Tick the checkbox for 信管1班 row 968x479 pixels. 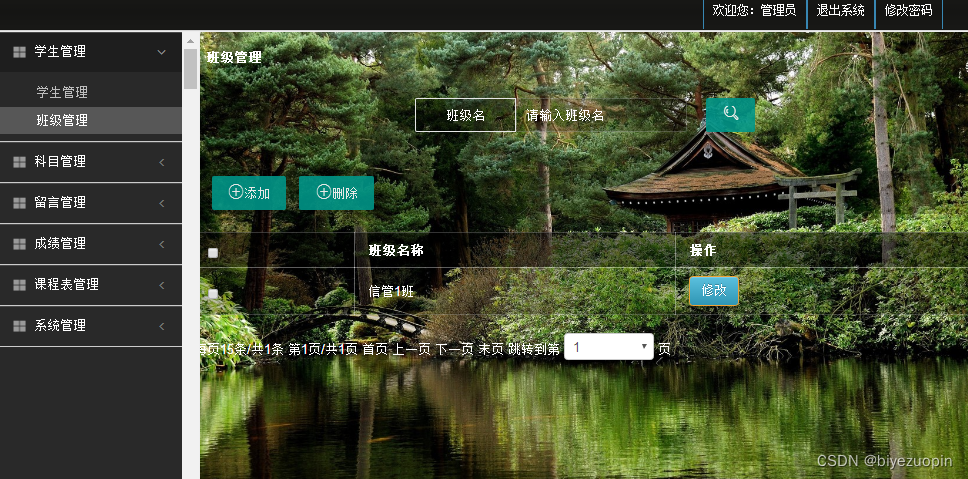tap(213, 294)
